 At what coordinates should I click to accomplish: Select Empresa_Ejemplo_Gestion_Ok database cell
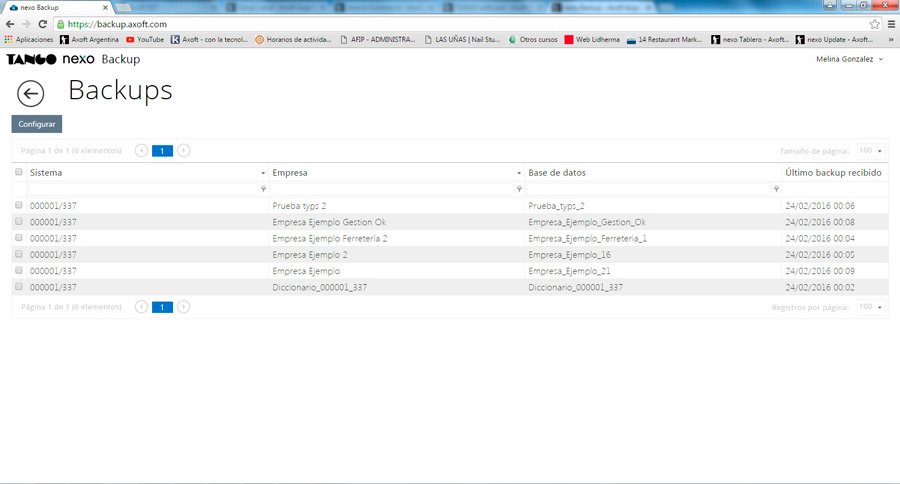[x=587, y=222]
